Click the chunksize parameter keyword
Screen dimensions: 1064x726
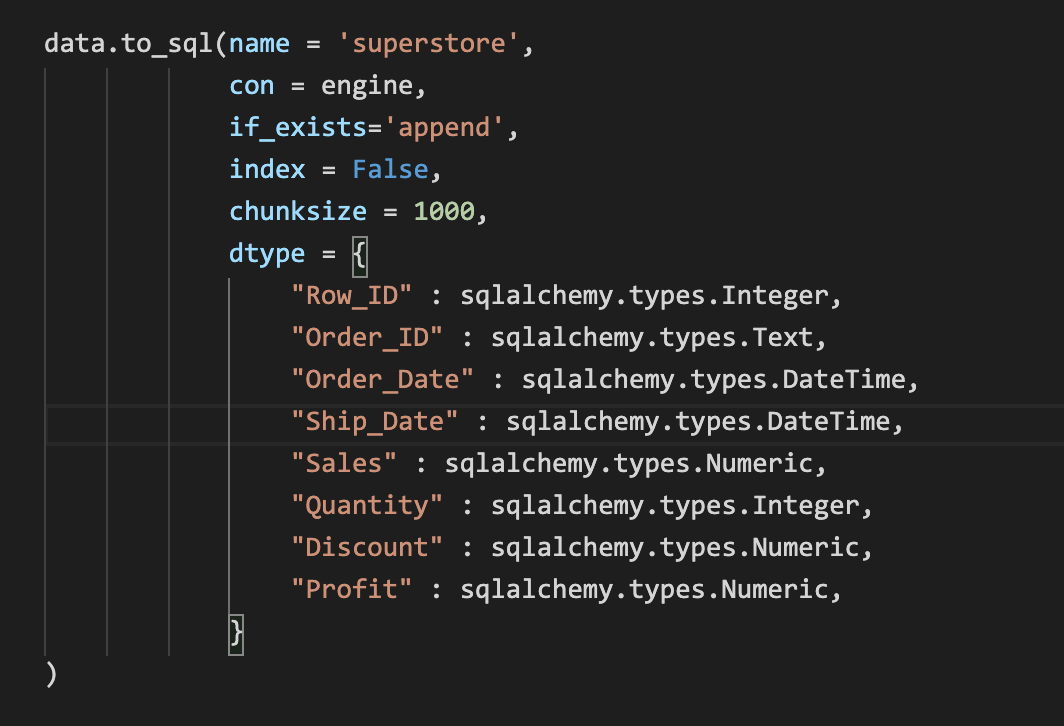point(297,211)
